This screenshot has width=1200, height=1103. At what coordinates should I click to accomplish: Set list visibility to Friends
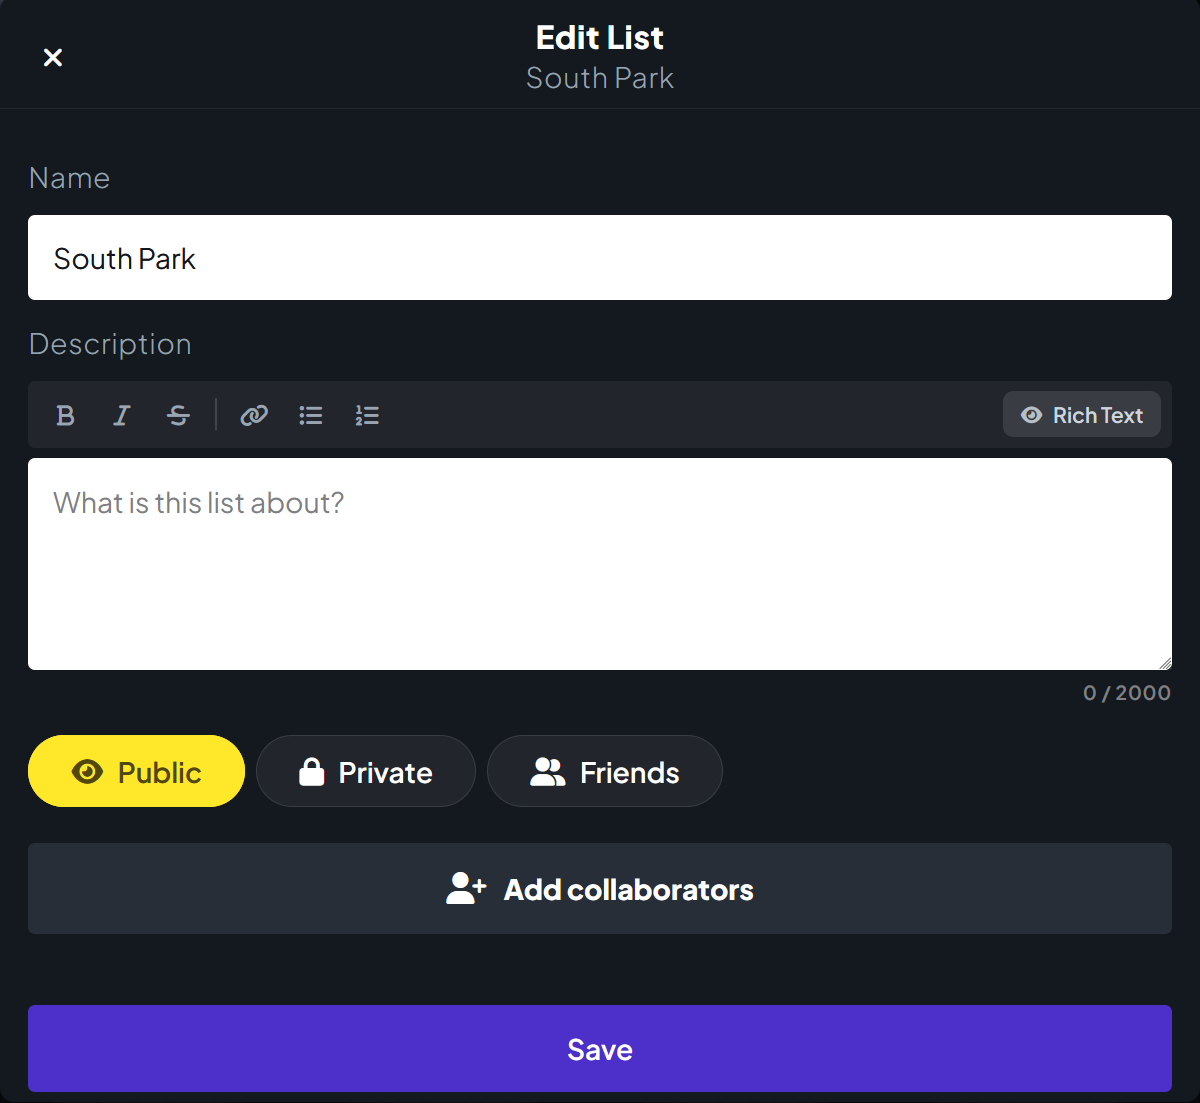pos(605,771)
